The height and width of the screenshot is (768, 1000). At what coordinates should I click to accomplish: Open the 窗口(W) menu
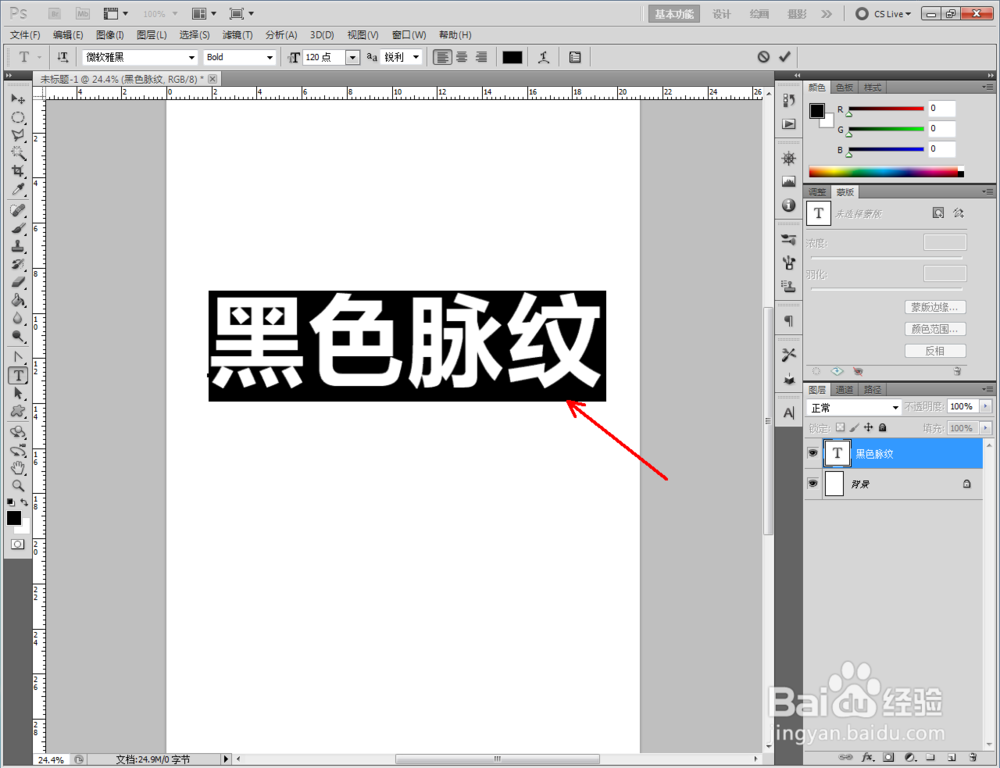[409, 35]
